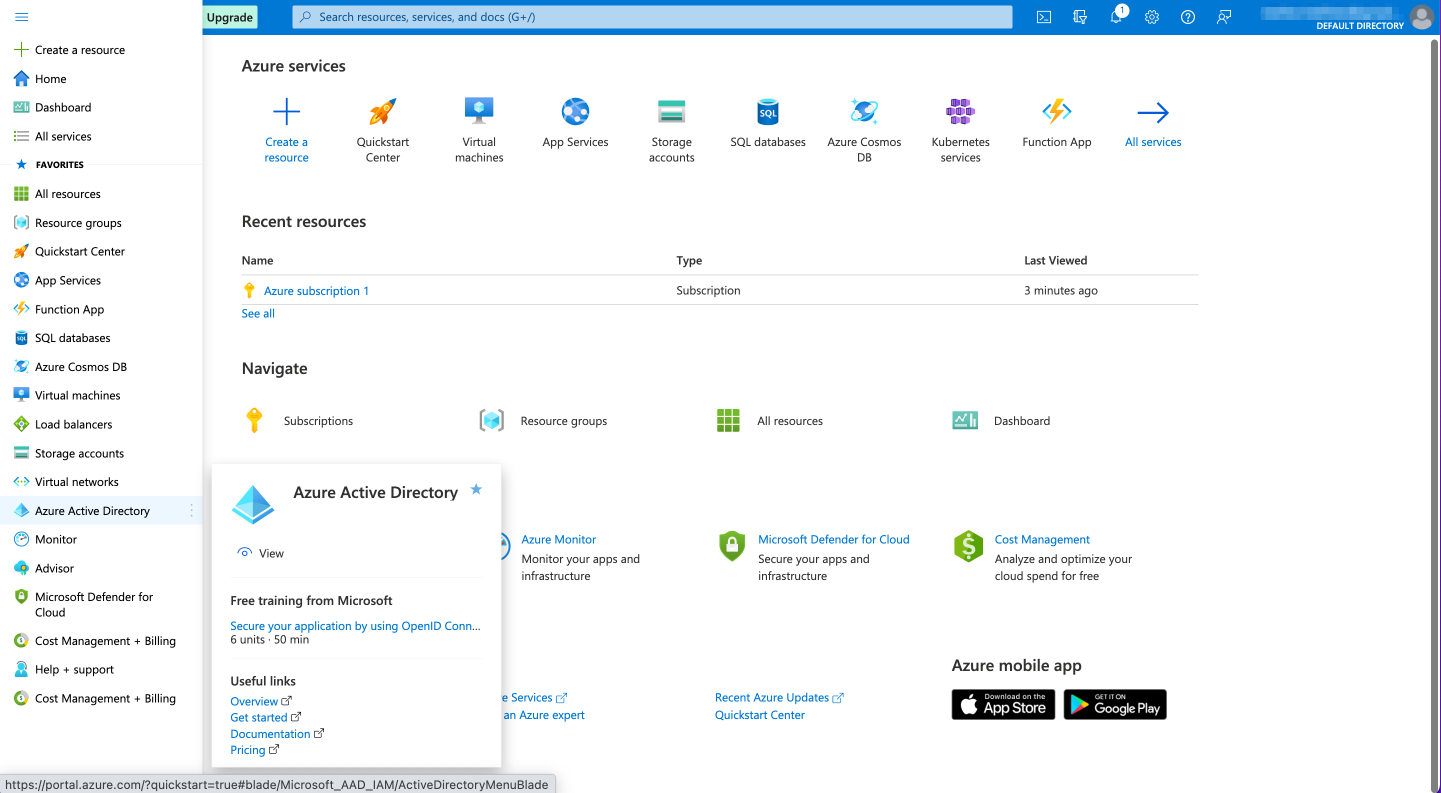Click the Storage accounts service icon
Viewport: 1441px width, 793px height.
click(671, 112)
